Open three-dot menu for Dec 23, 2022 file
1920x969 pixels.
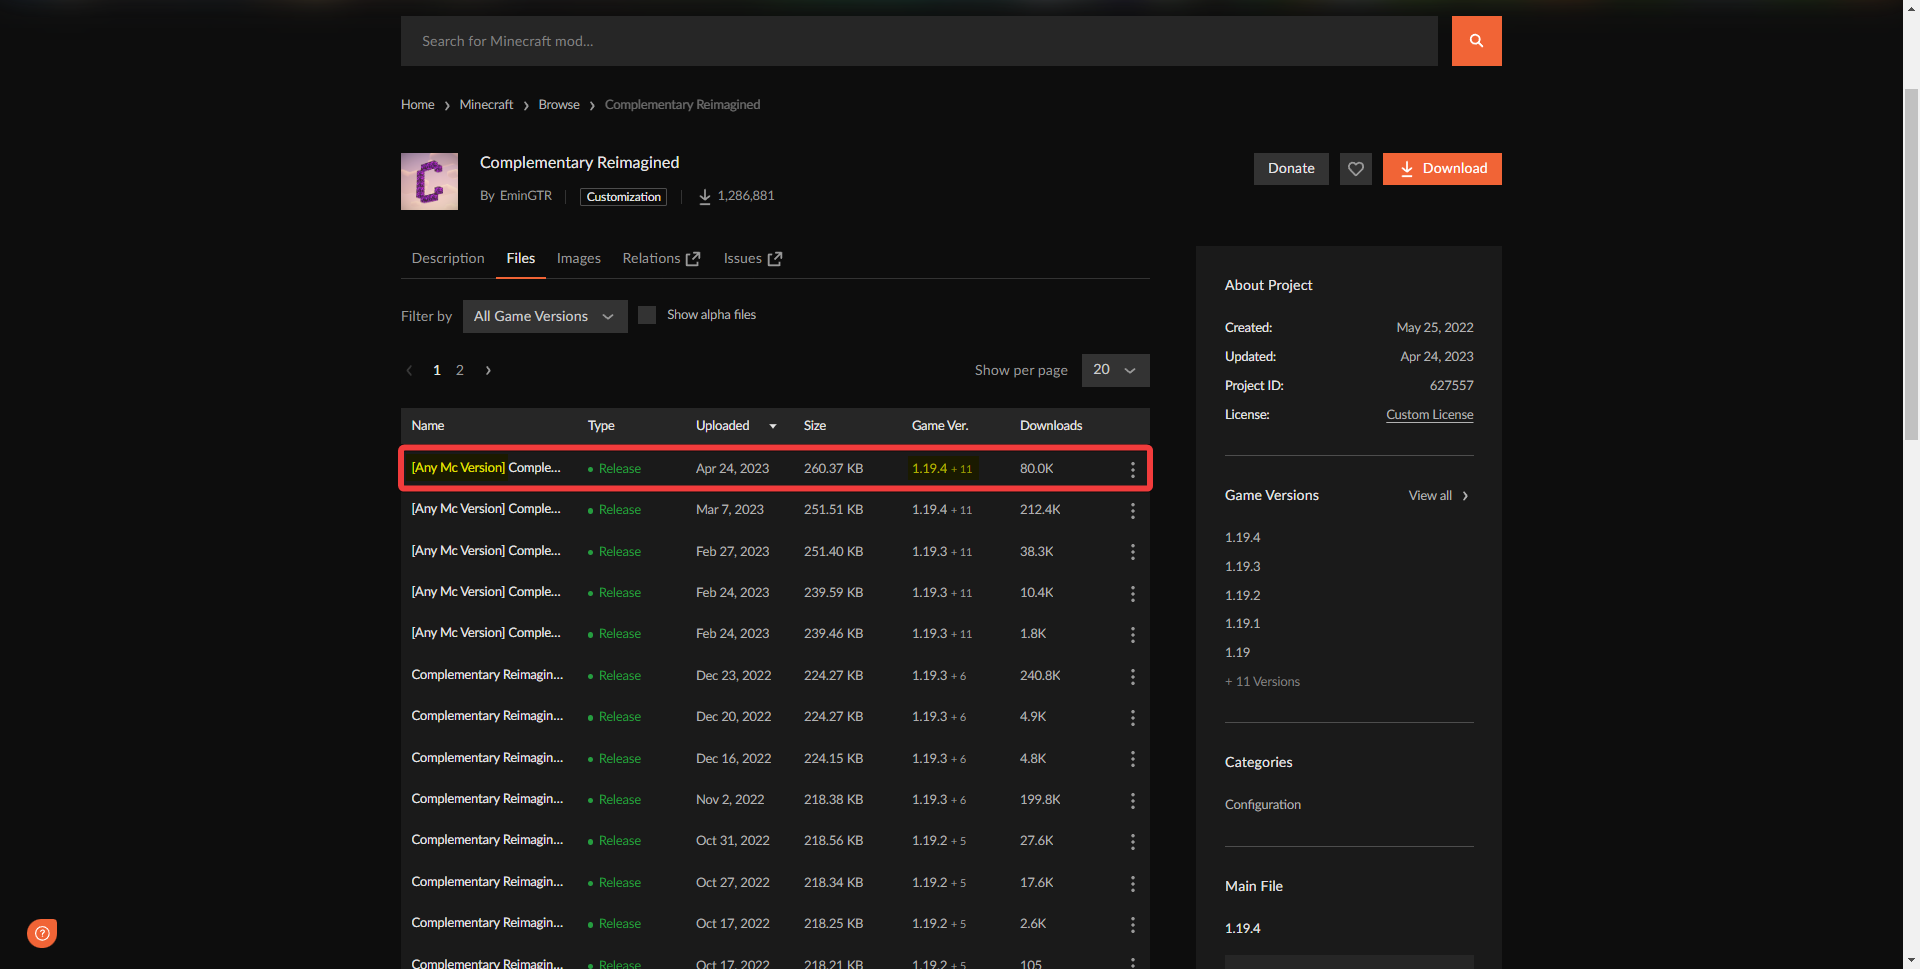pos(1132,677)
